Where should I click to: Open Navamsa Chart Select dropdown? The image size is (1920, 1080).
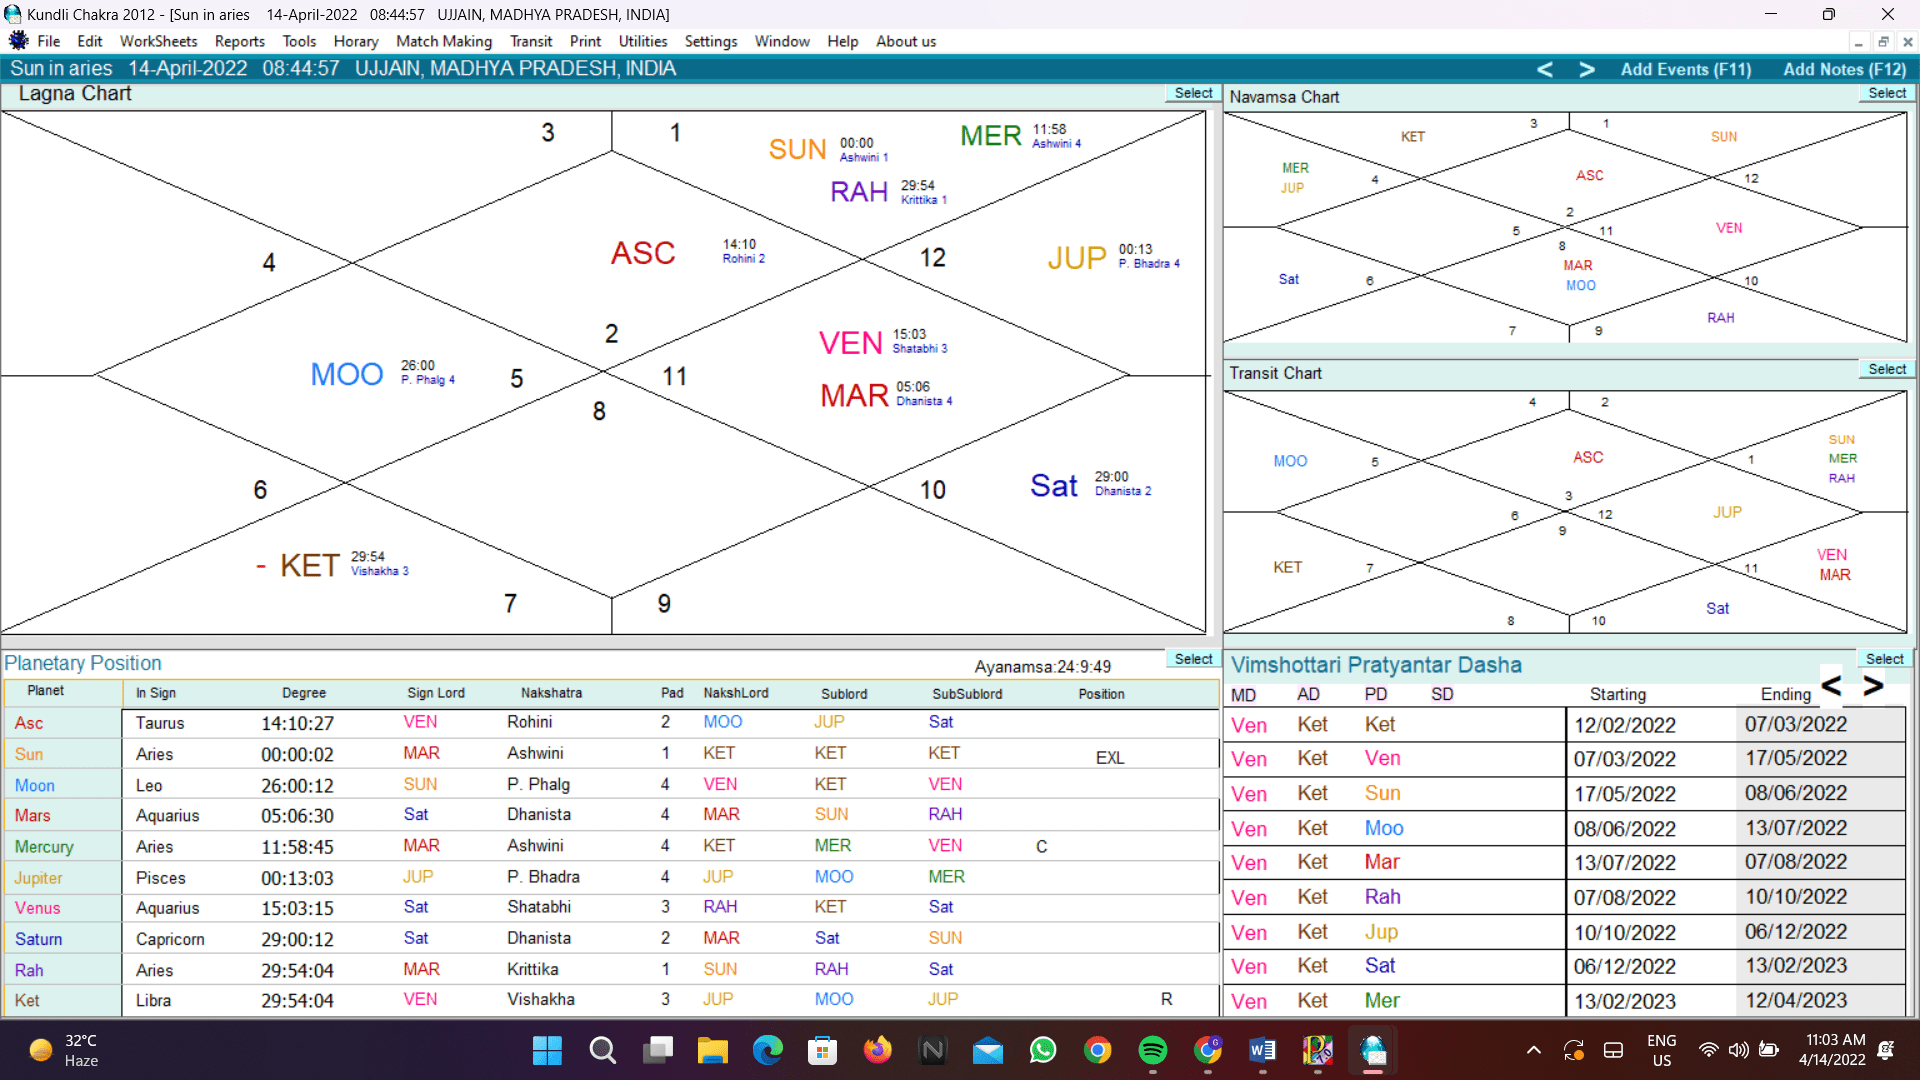1887,93
